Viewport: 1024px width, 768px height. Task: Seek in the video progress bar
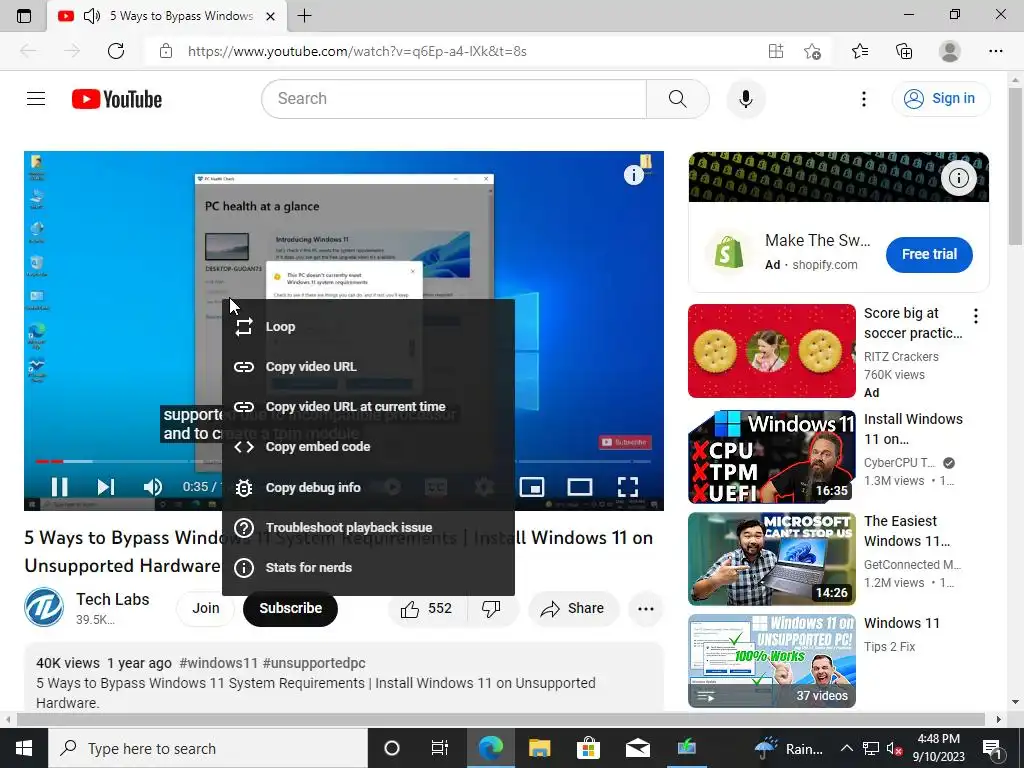coord(344,462)
